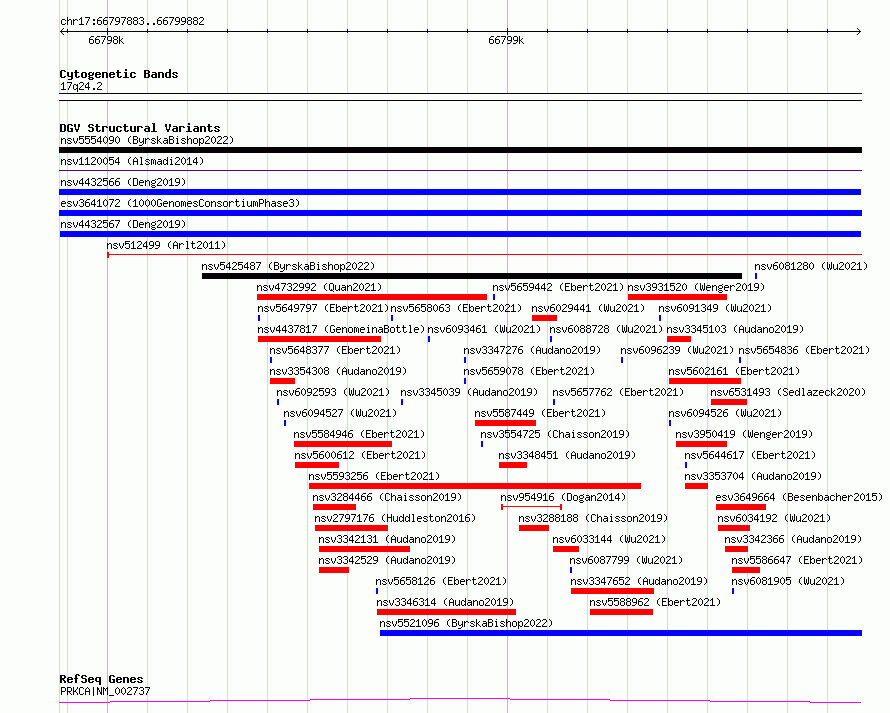Select nsv5657762 (Ebert2021) label
The image size is (890, 713).
pyautogui.click(x=618, y=392)
